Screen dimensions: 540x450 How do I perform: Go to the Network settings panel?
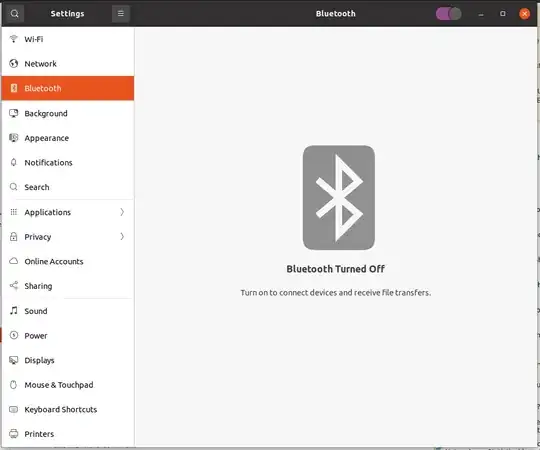[x=68, y=64]
